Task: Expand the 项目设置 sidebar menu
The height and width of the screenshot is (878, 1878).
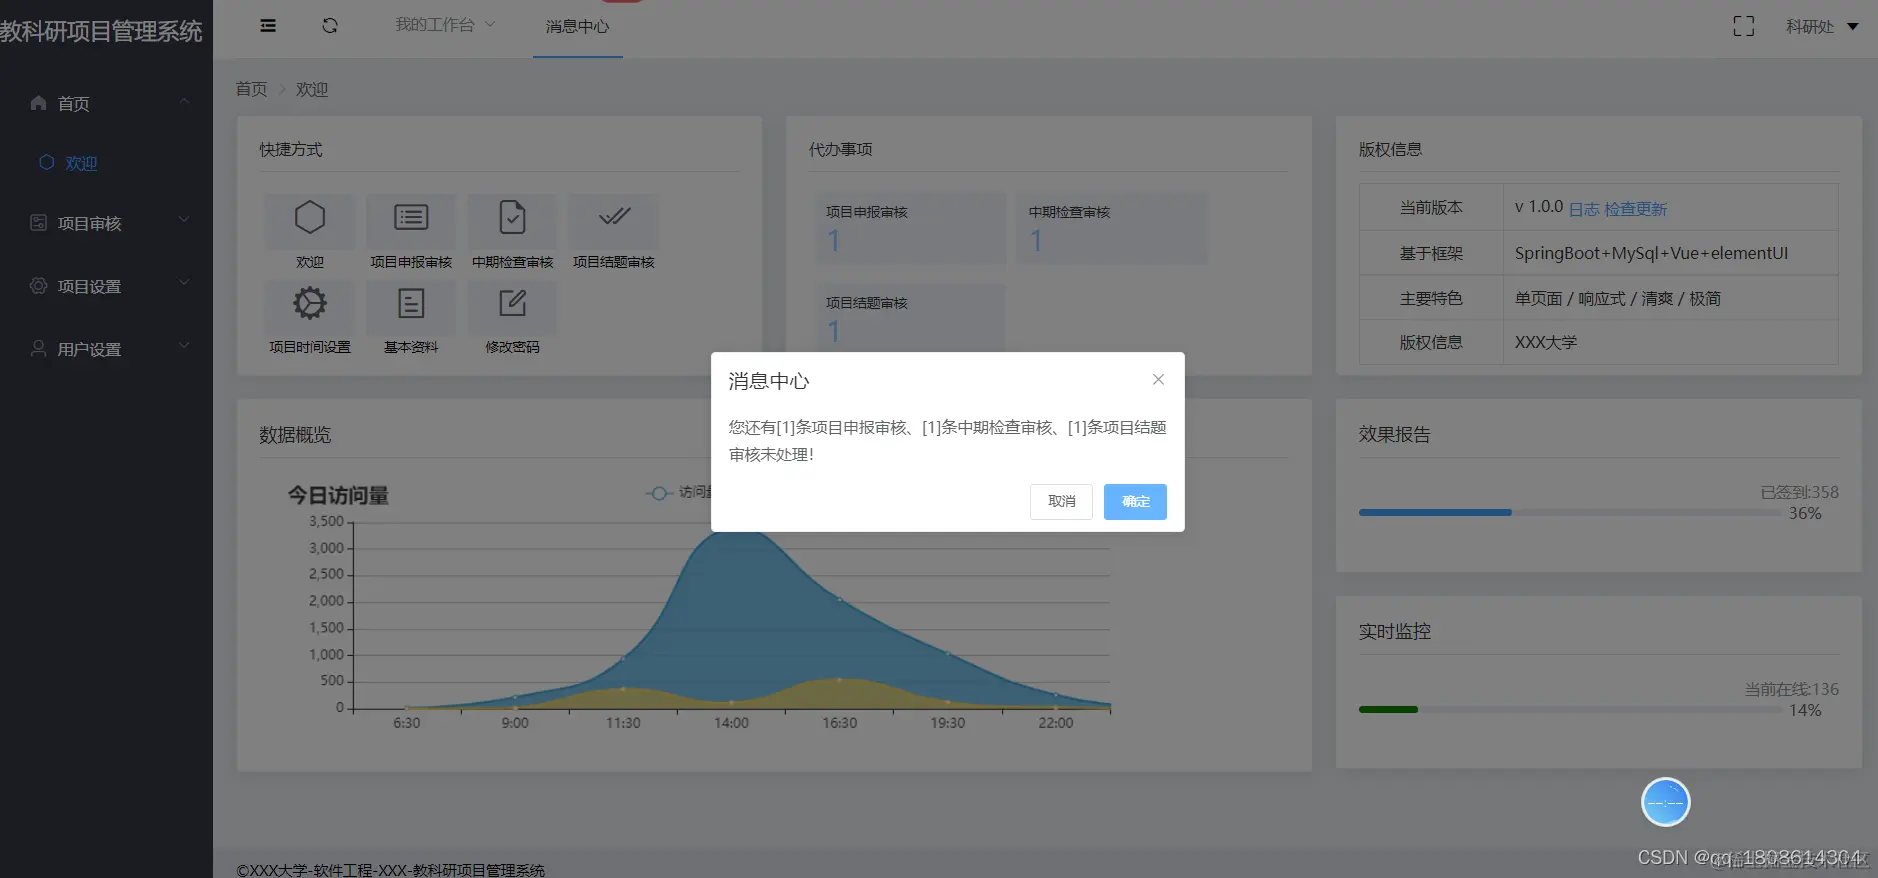Action: tap(106, 286)
